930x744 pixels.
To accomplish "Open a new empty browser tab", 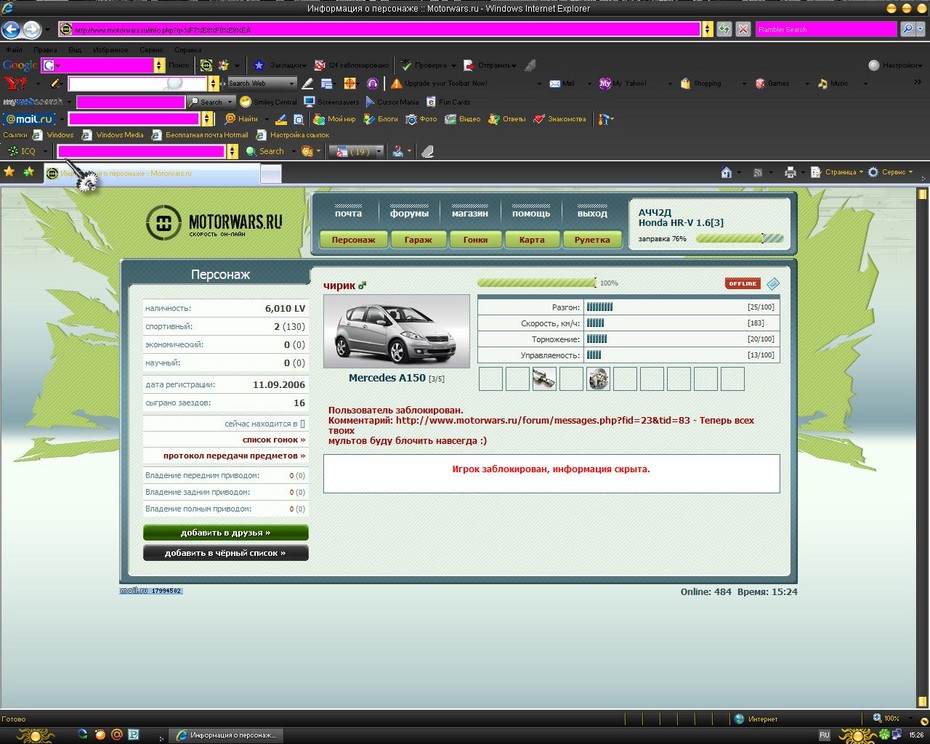I will 271,173.
